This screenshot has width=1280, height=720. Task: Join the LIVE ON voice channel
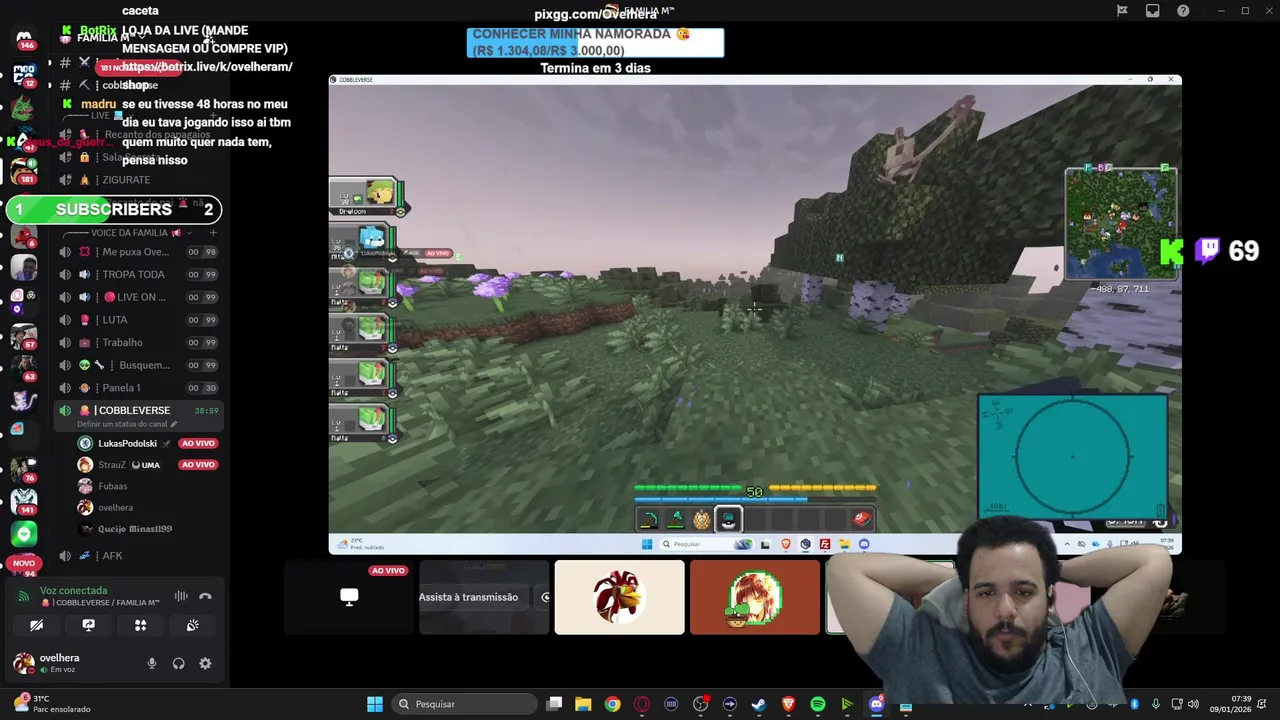(137, 297)
